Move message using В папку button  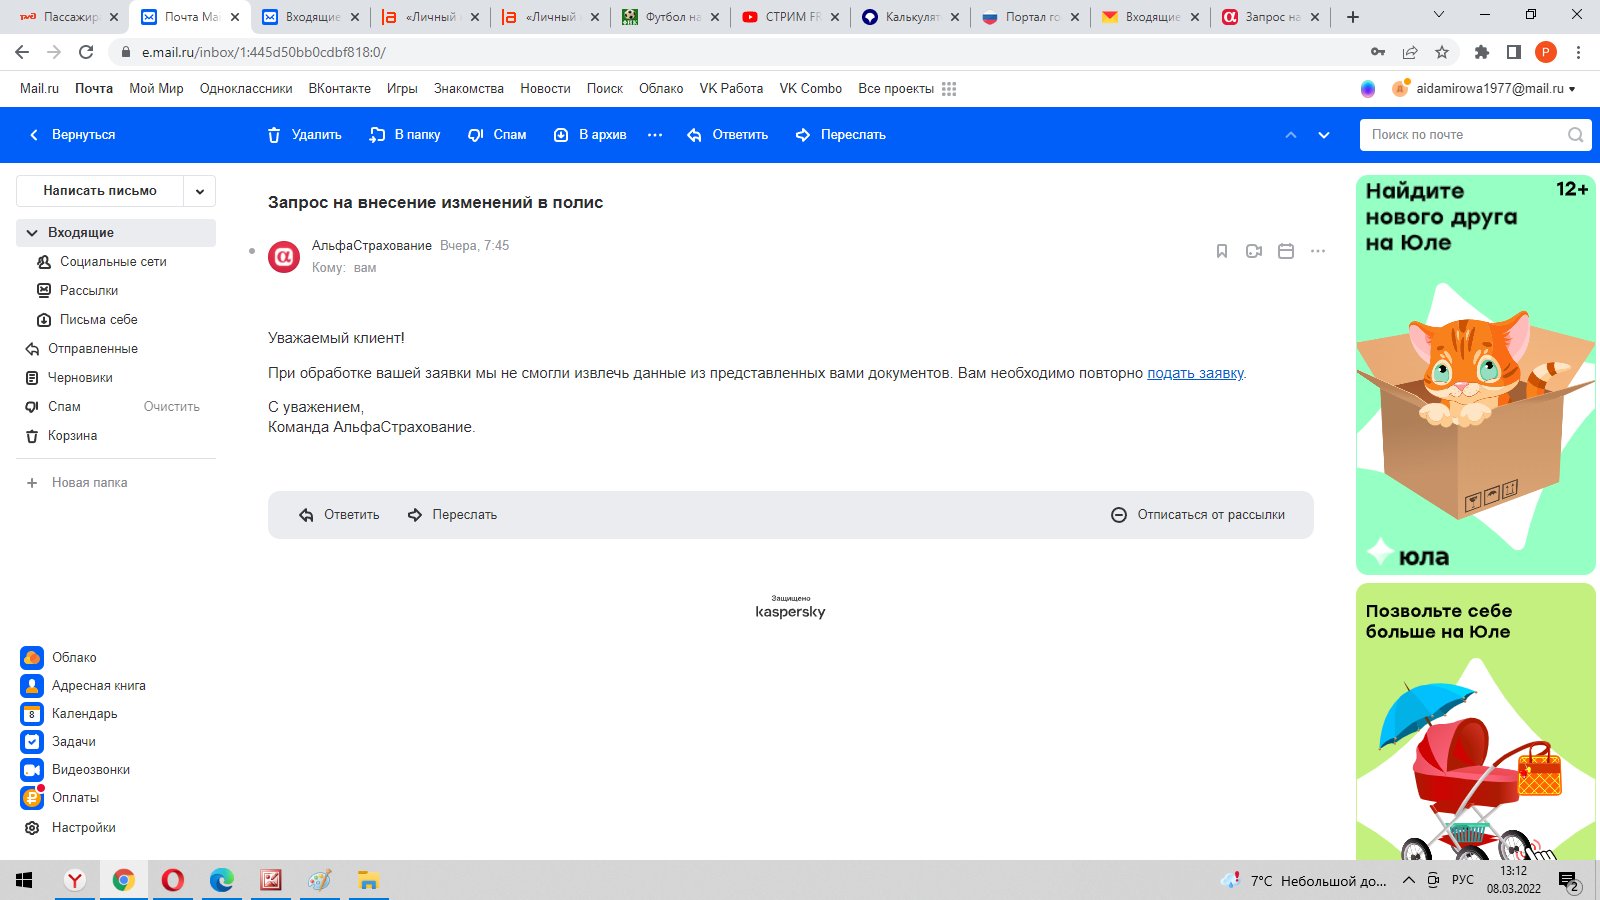[x=404, y=135]
